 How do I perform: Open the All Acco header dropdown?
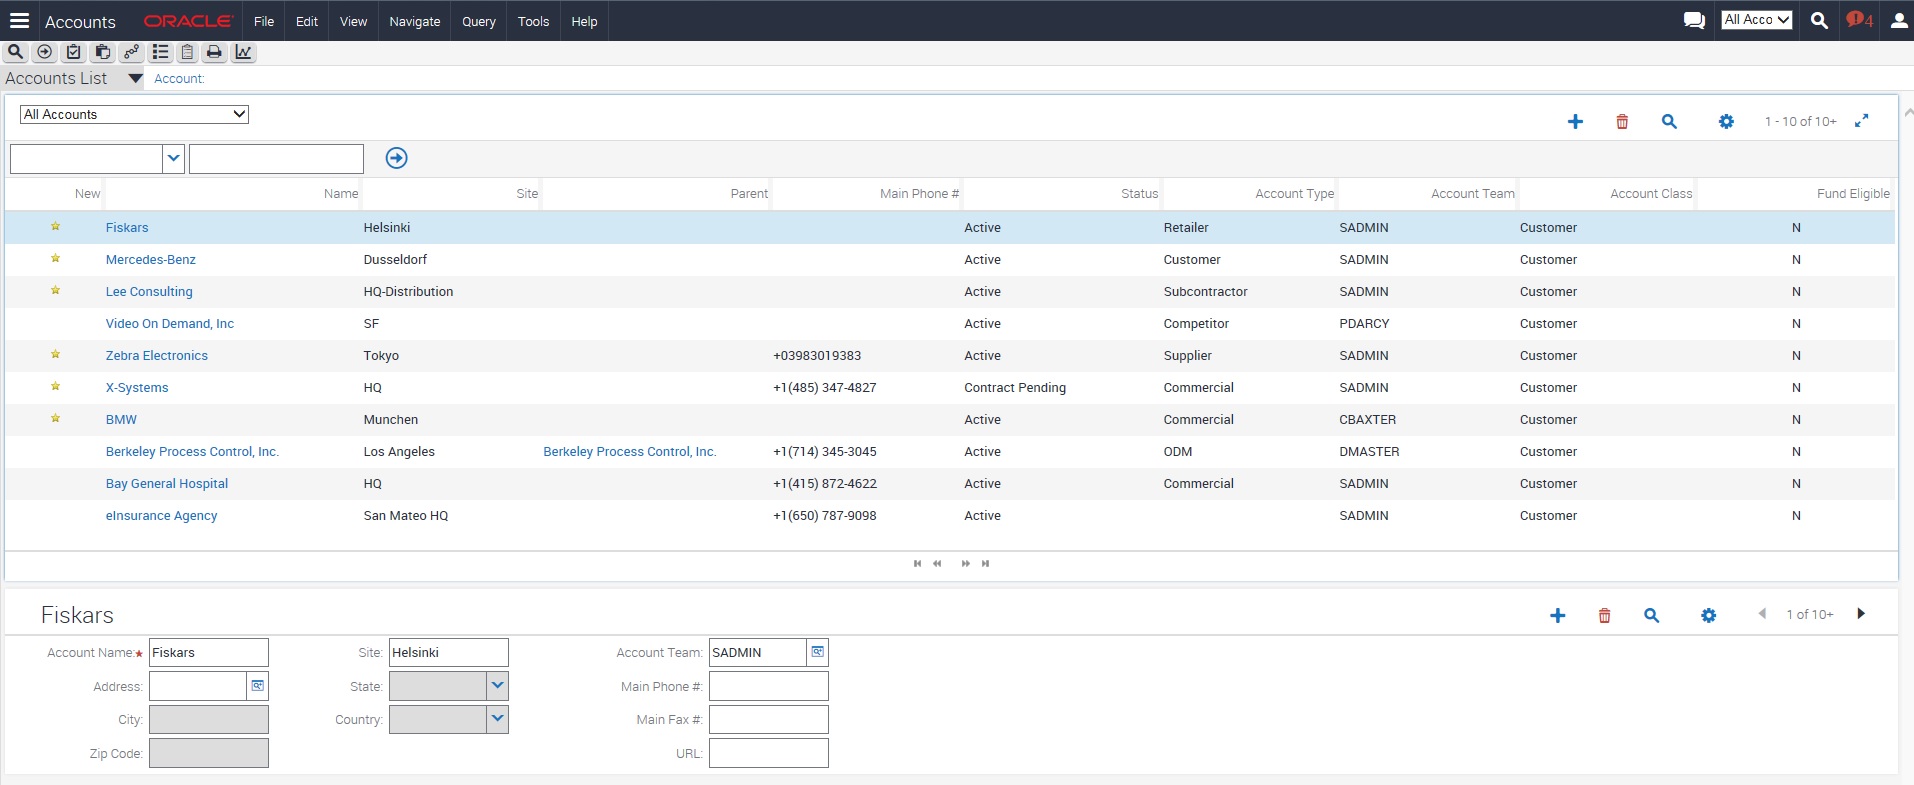click(x=1756, y=19)
